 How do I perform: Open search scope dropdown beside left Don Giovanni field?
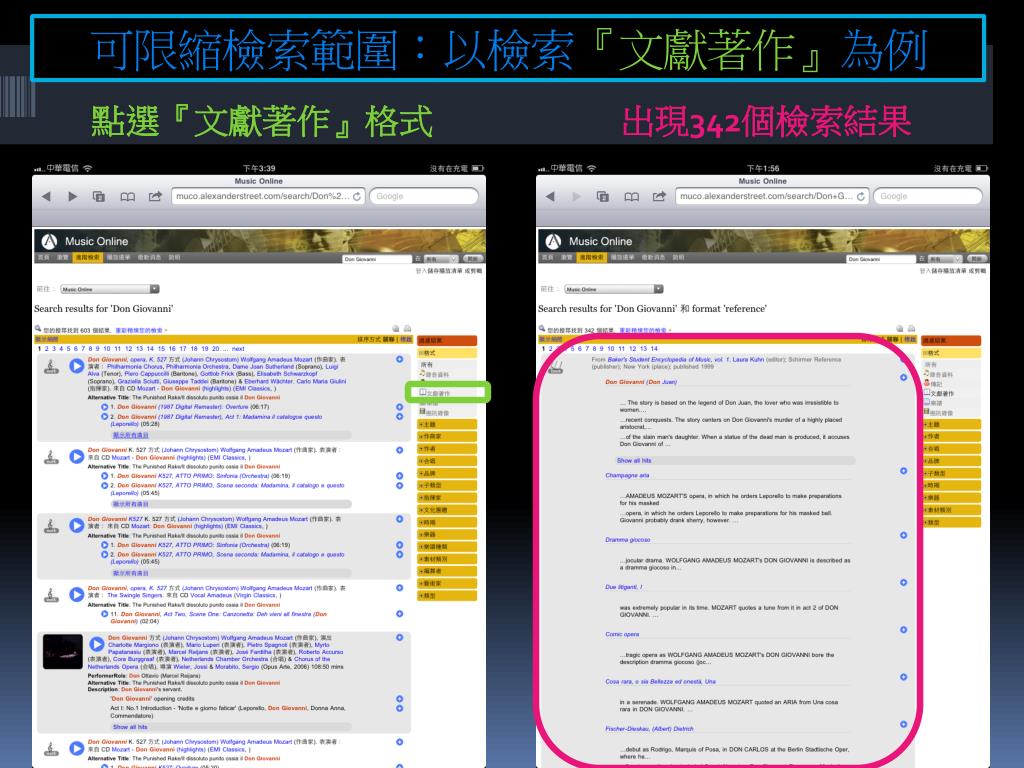coord(441,259)
